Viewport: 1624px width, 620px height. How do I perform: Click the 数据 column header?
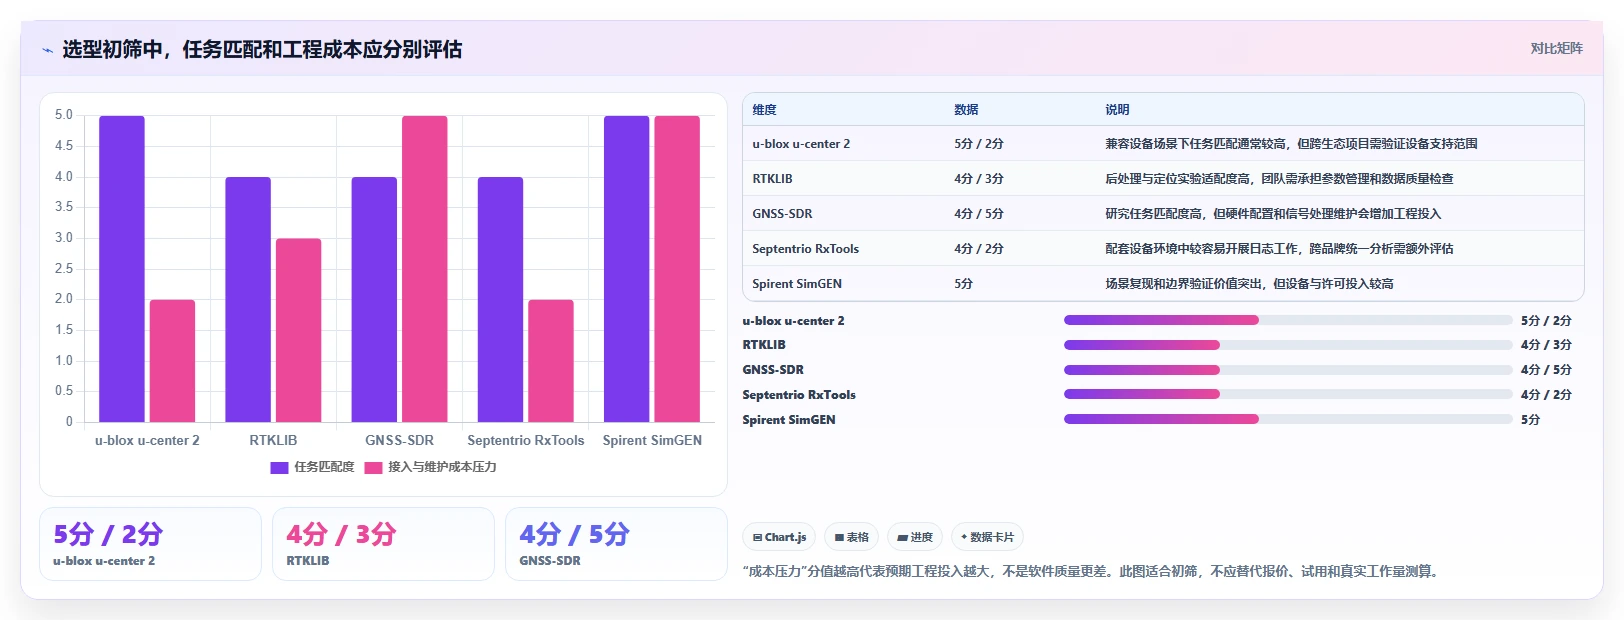(x=966, y=110)
